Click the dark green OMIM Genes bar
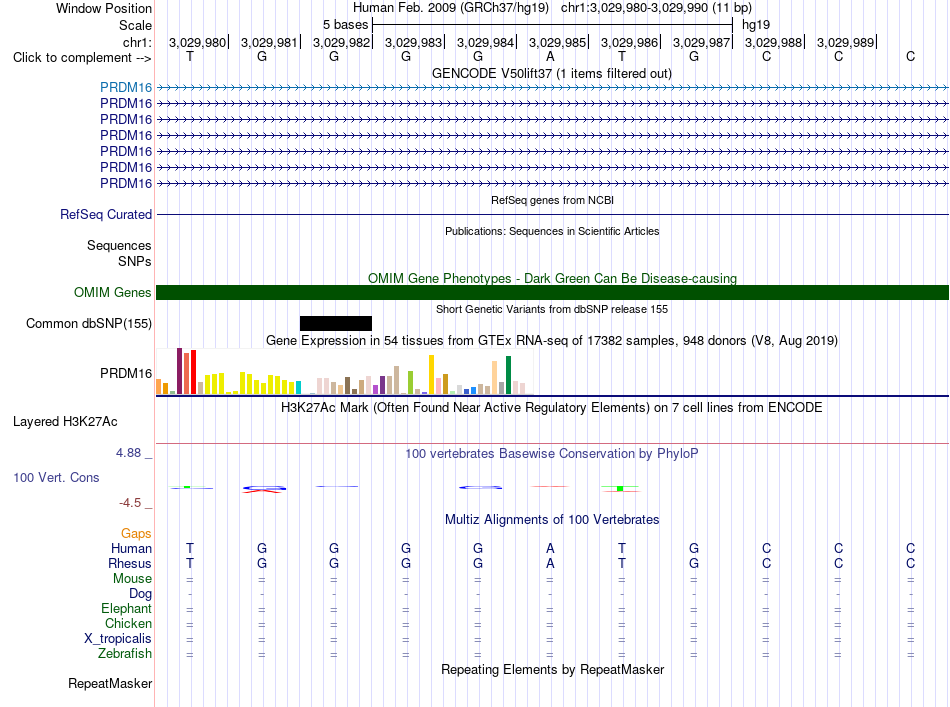The height and width of the screenshot is (707, 950). click(552, 292)
